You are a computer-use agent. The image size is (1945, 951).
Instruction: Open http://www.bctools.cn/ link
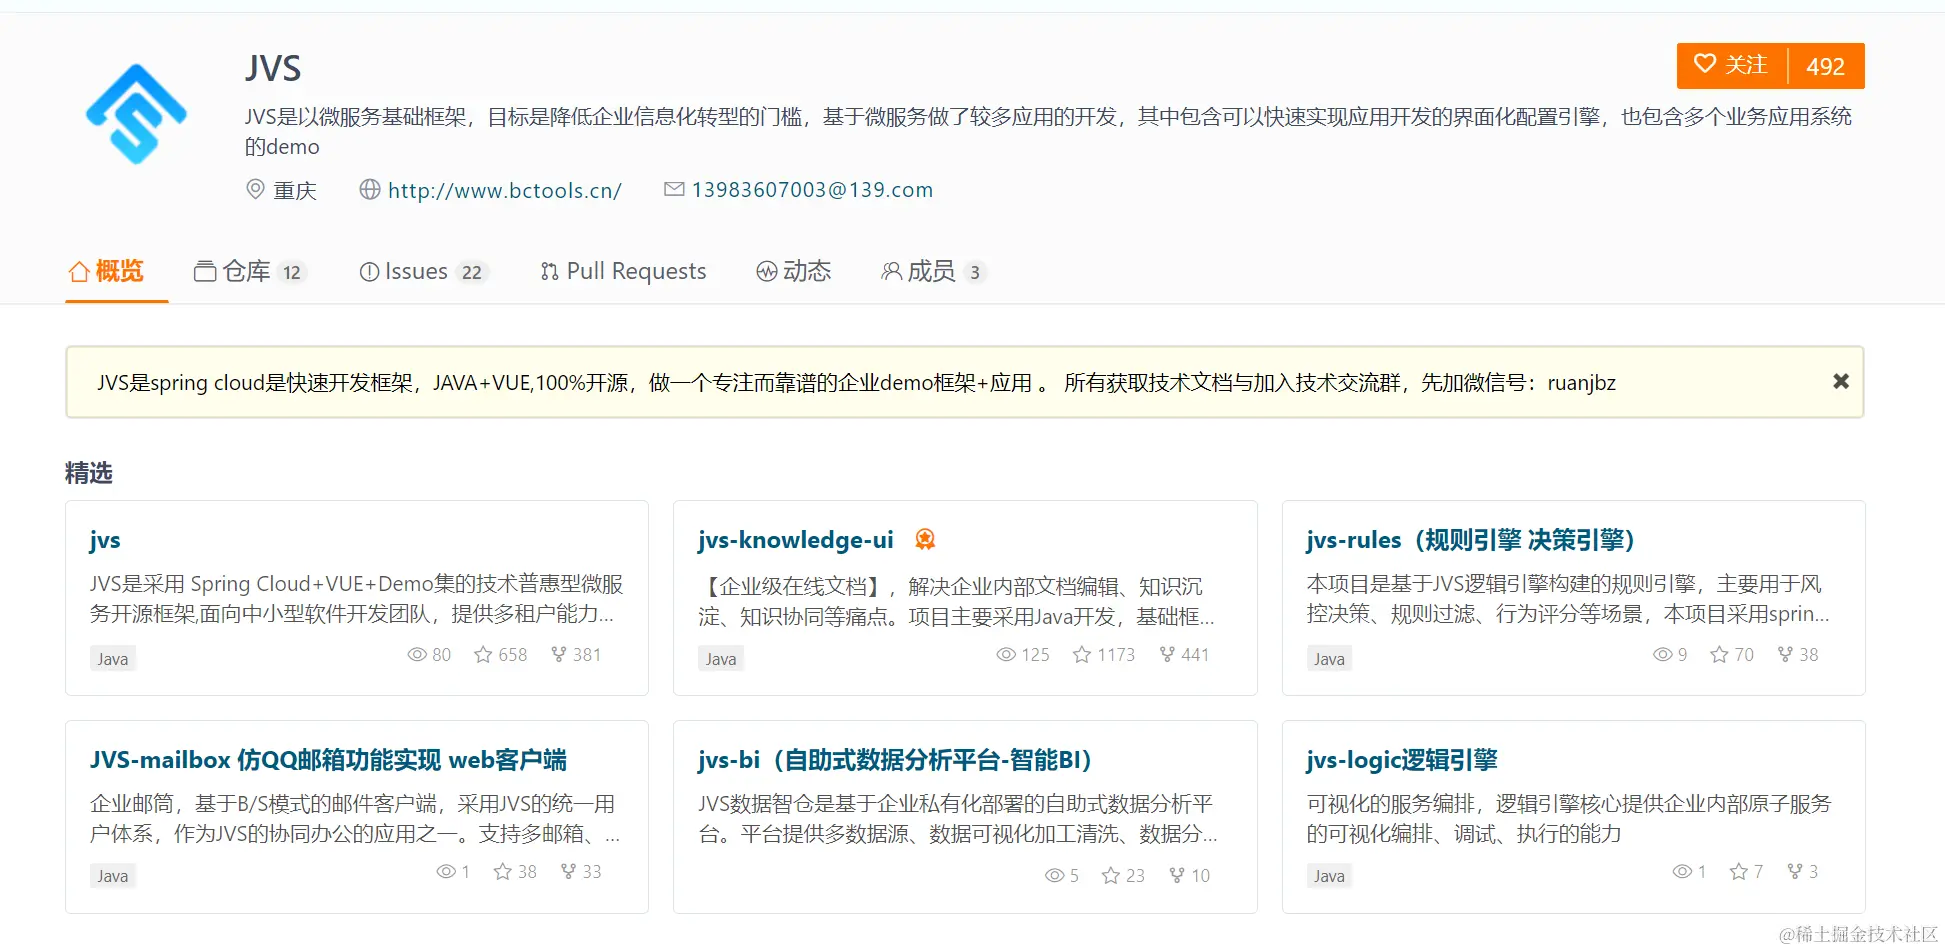point(505,190)
